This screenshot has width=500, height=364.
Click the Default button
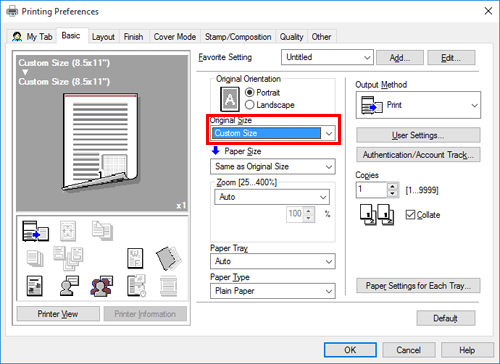pyautogui.click(x=446, y=318)
